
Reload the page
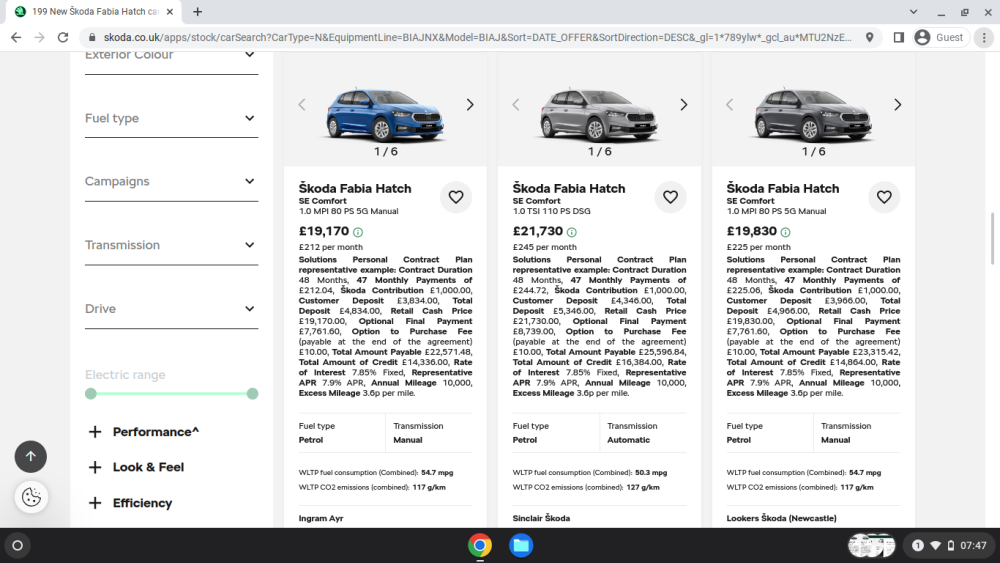coord(62,38)
